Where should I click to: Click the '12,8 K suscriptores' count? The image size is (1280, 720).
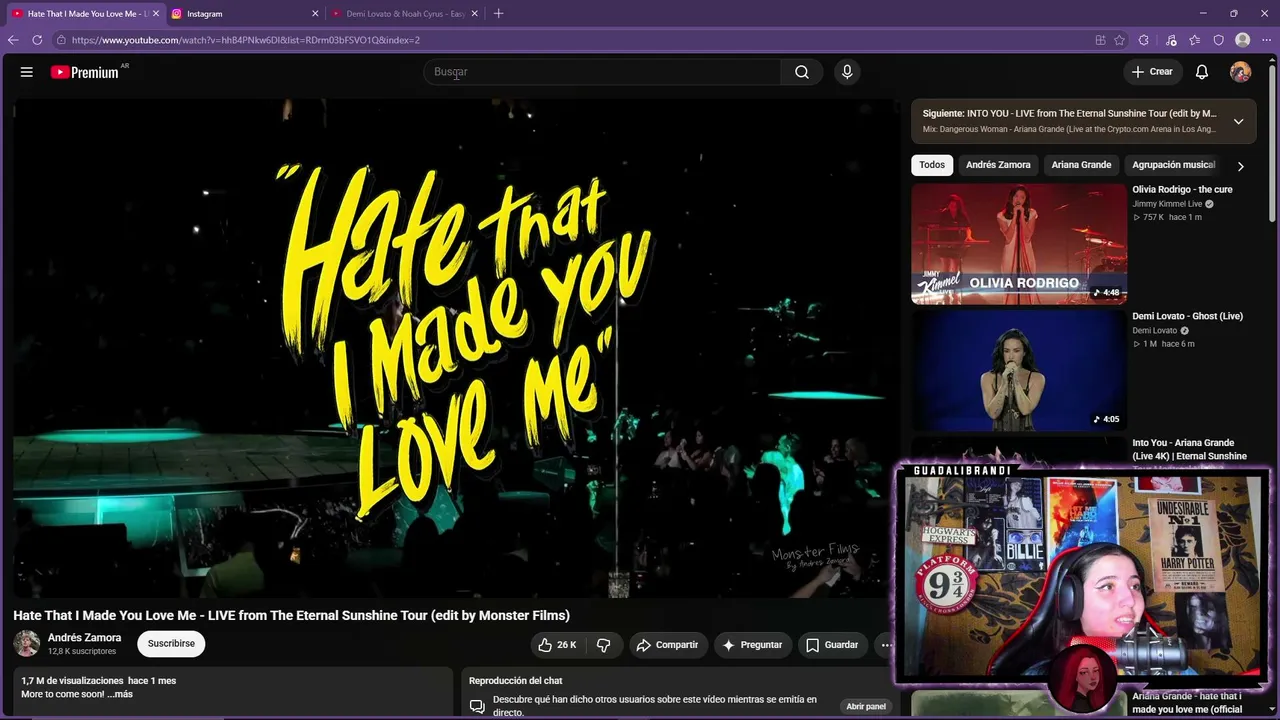[82, 652]
